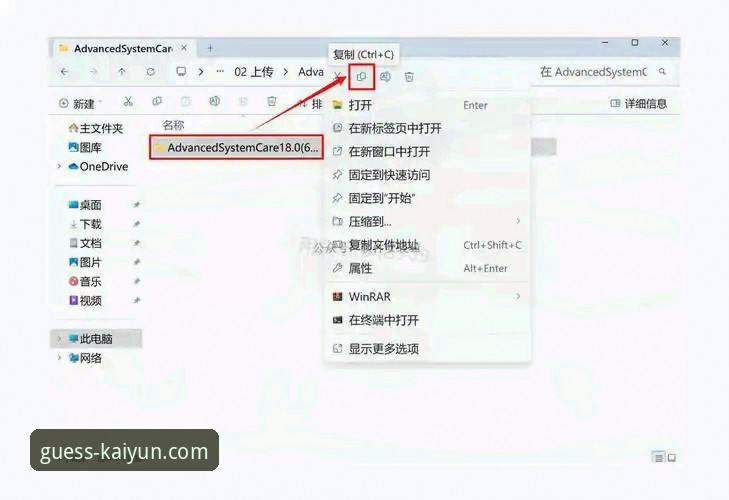The width and height of the screenshot is (729, 500).
Task: Open the 压缩到... submenu arrow
Action: tap(518, 221)
